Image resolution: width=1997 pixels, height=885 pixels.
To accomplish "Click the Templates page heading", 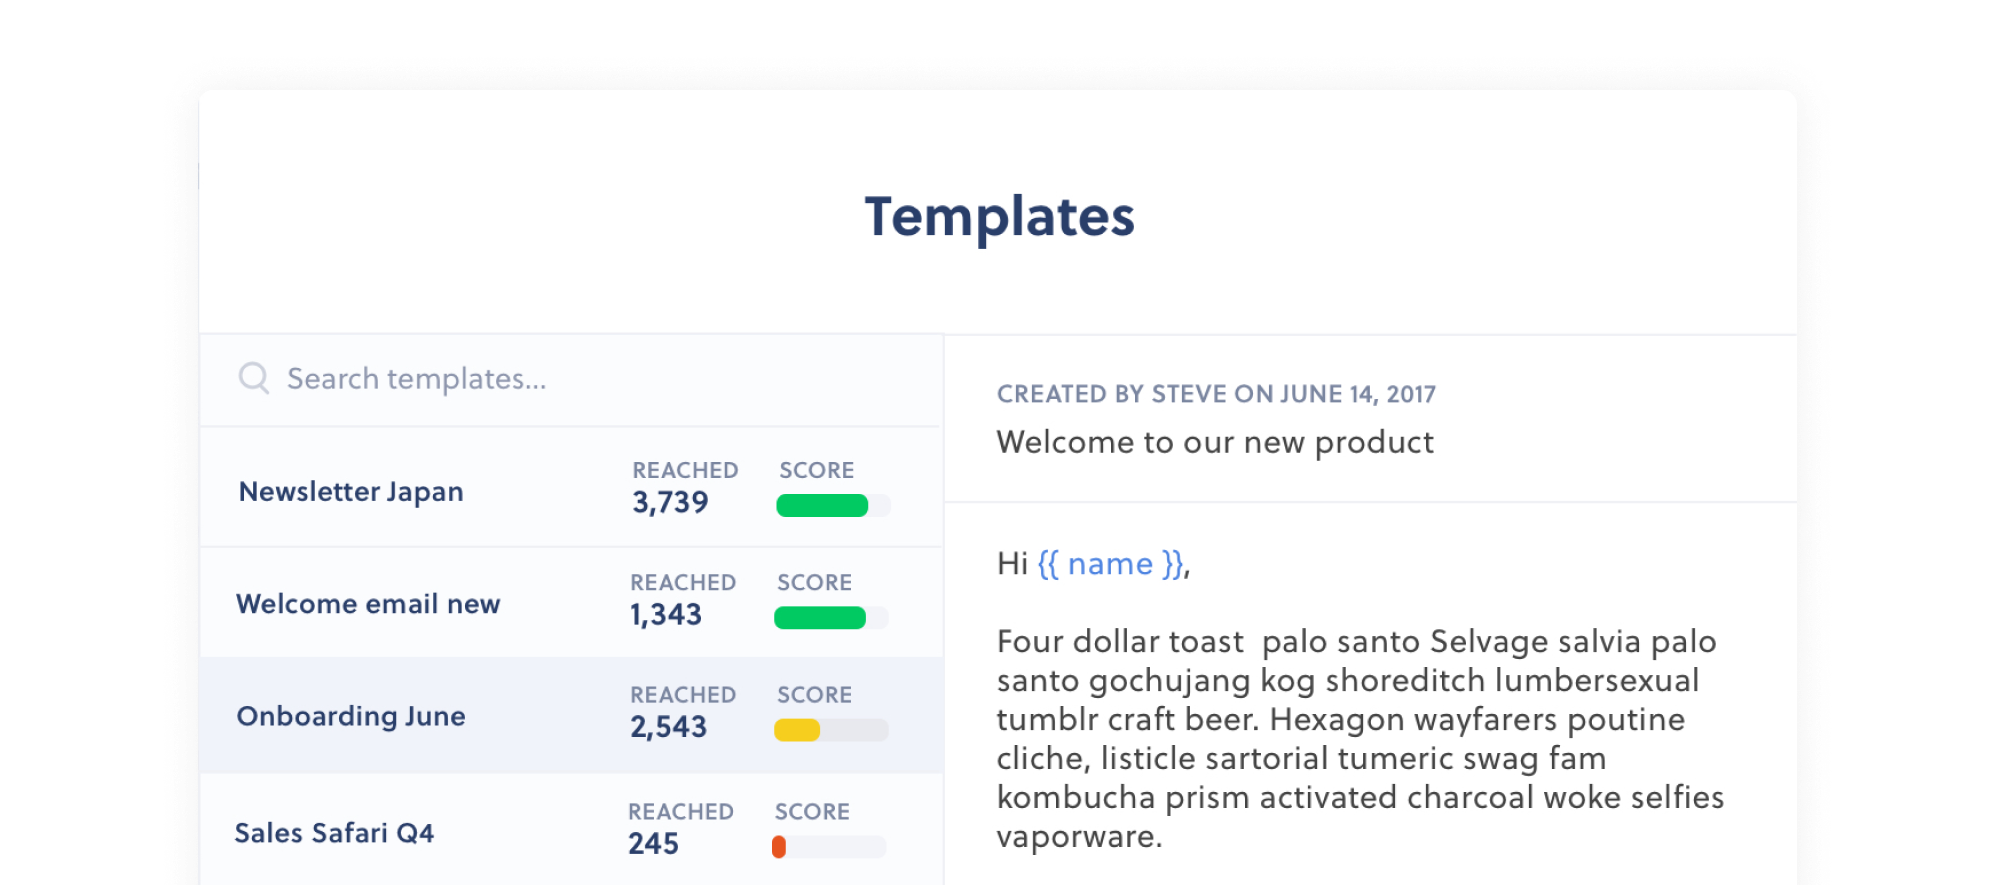I will 999,216.
